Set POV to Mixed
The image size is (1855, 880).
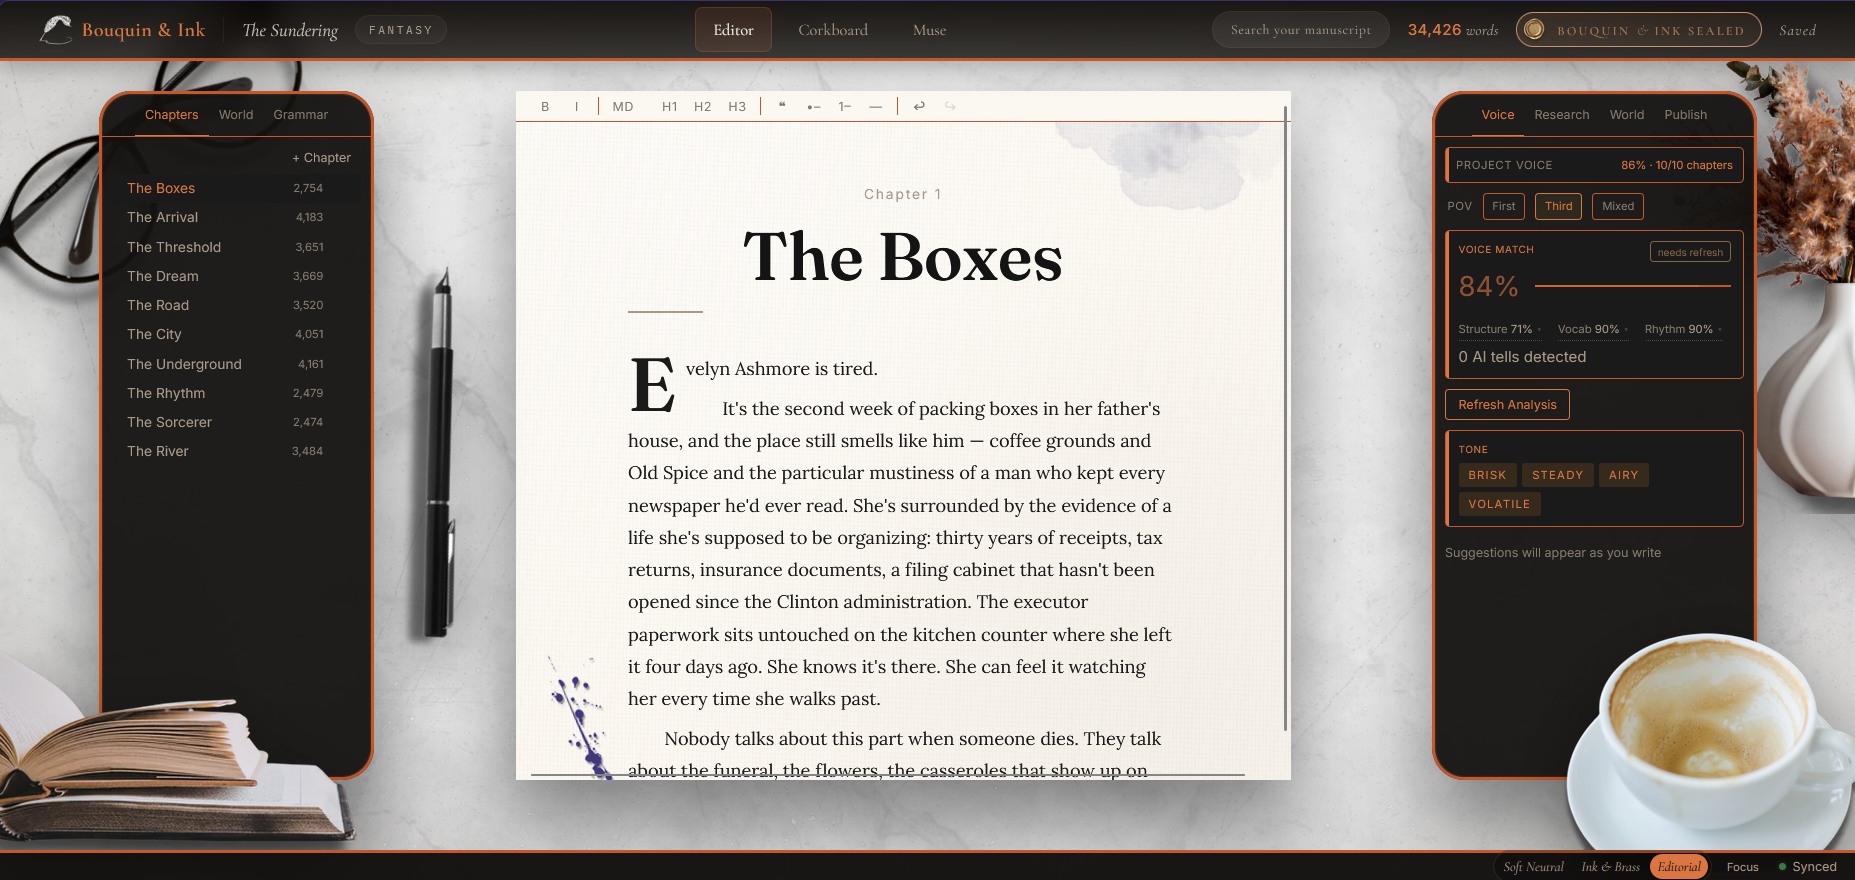(1617, 206)
